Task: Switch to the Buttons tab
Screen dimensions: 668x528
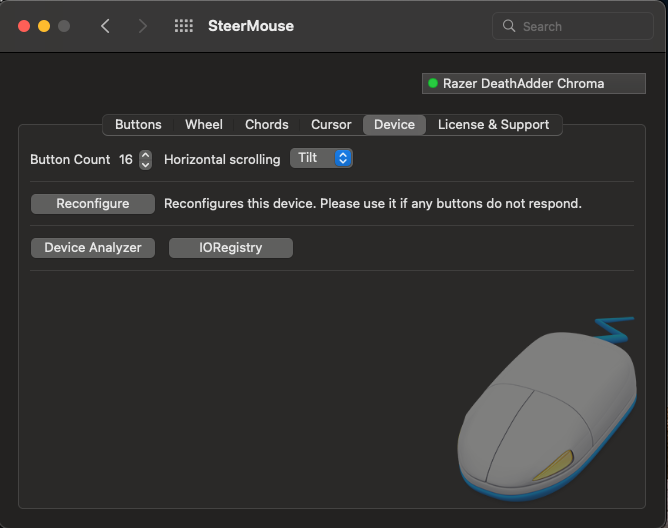Action: [138, 125]
